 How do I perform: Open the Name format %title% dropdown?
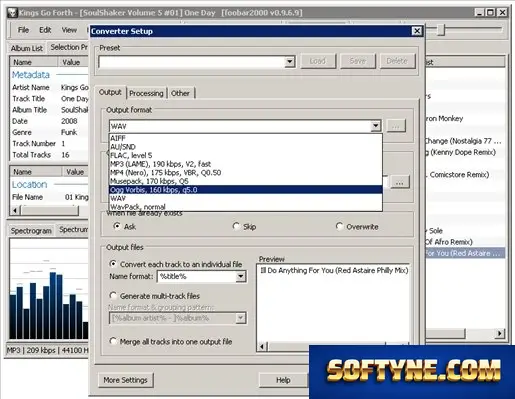(x=240, y=276)
